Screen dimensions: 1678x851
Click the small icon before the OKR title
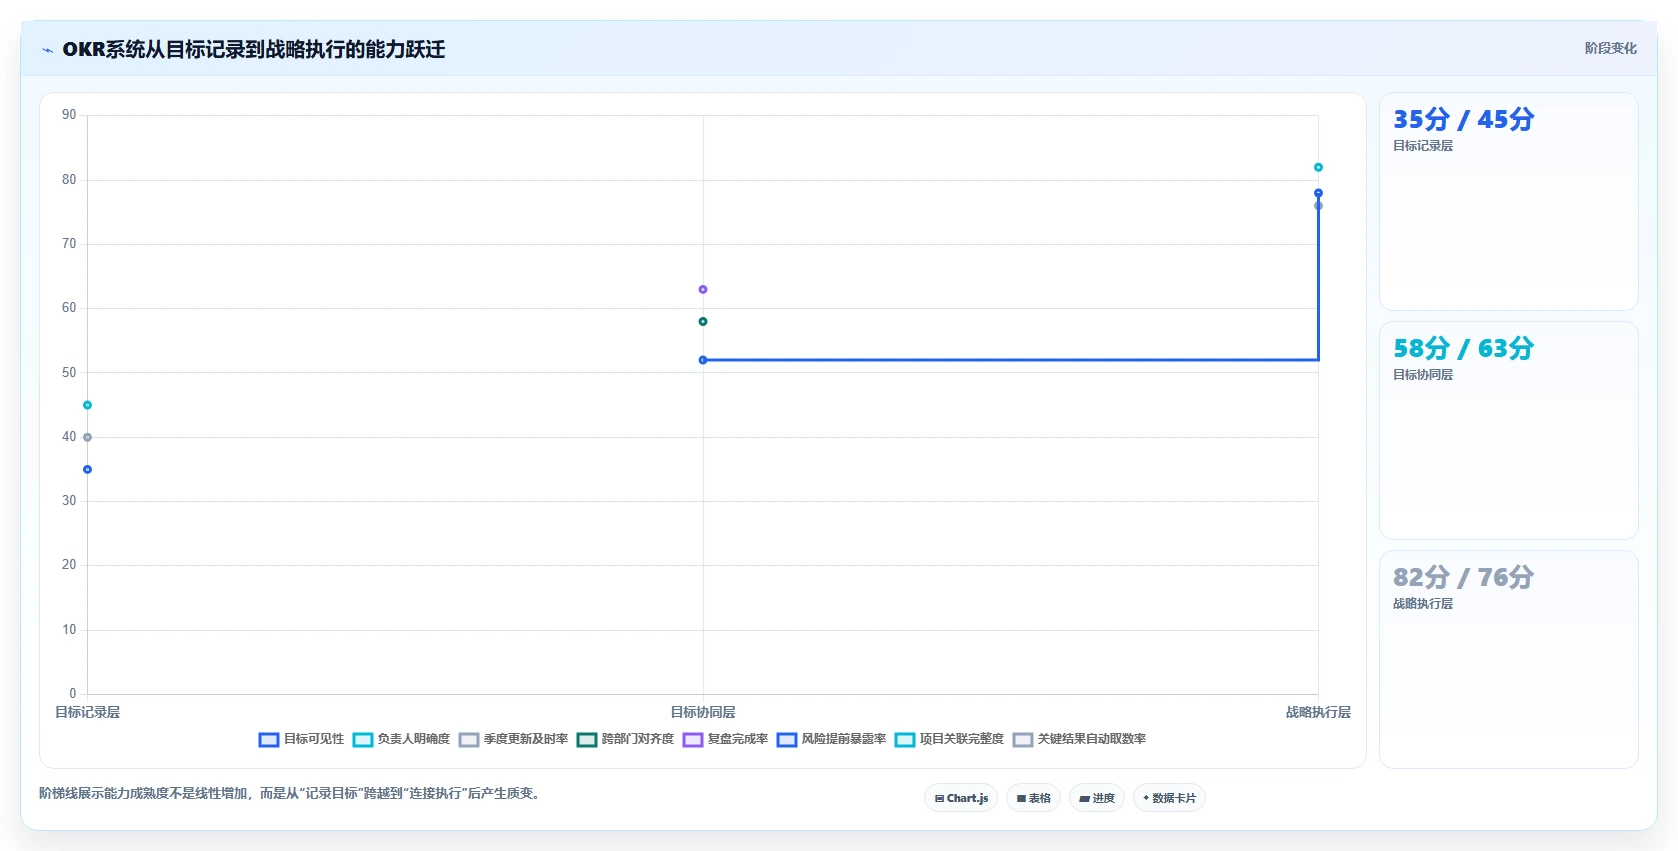click(47, 50)
